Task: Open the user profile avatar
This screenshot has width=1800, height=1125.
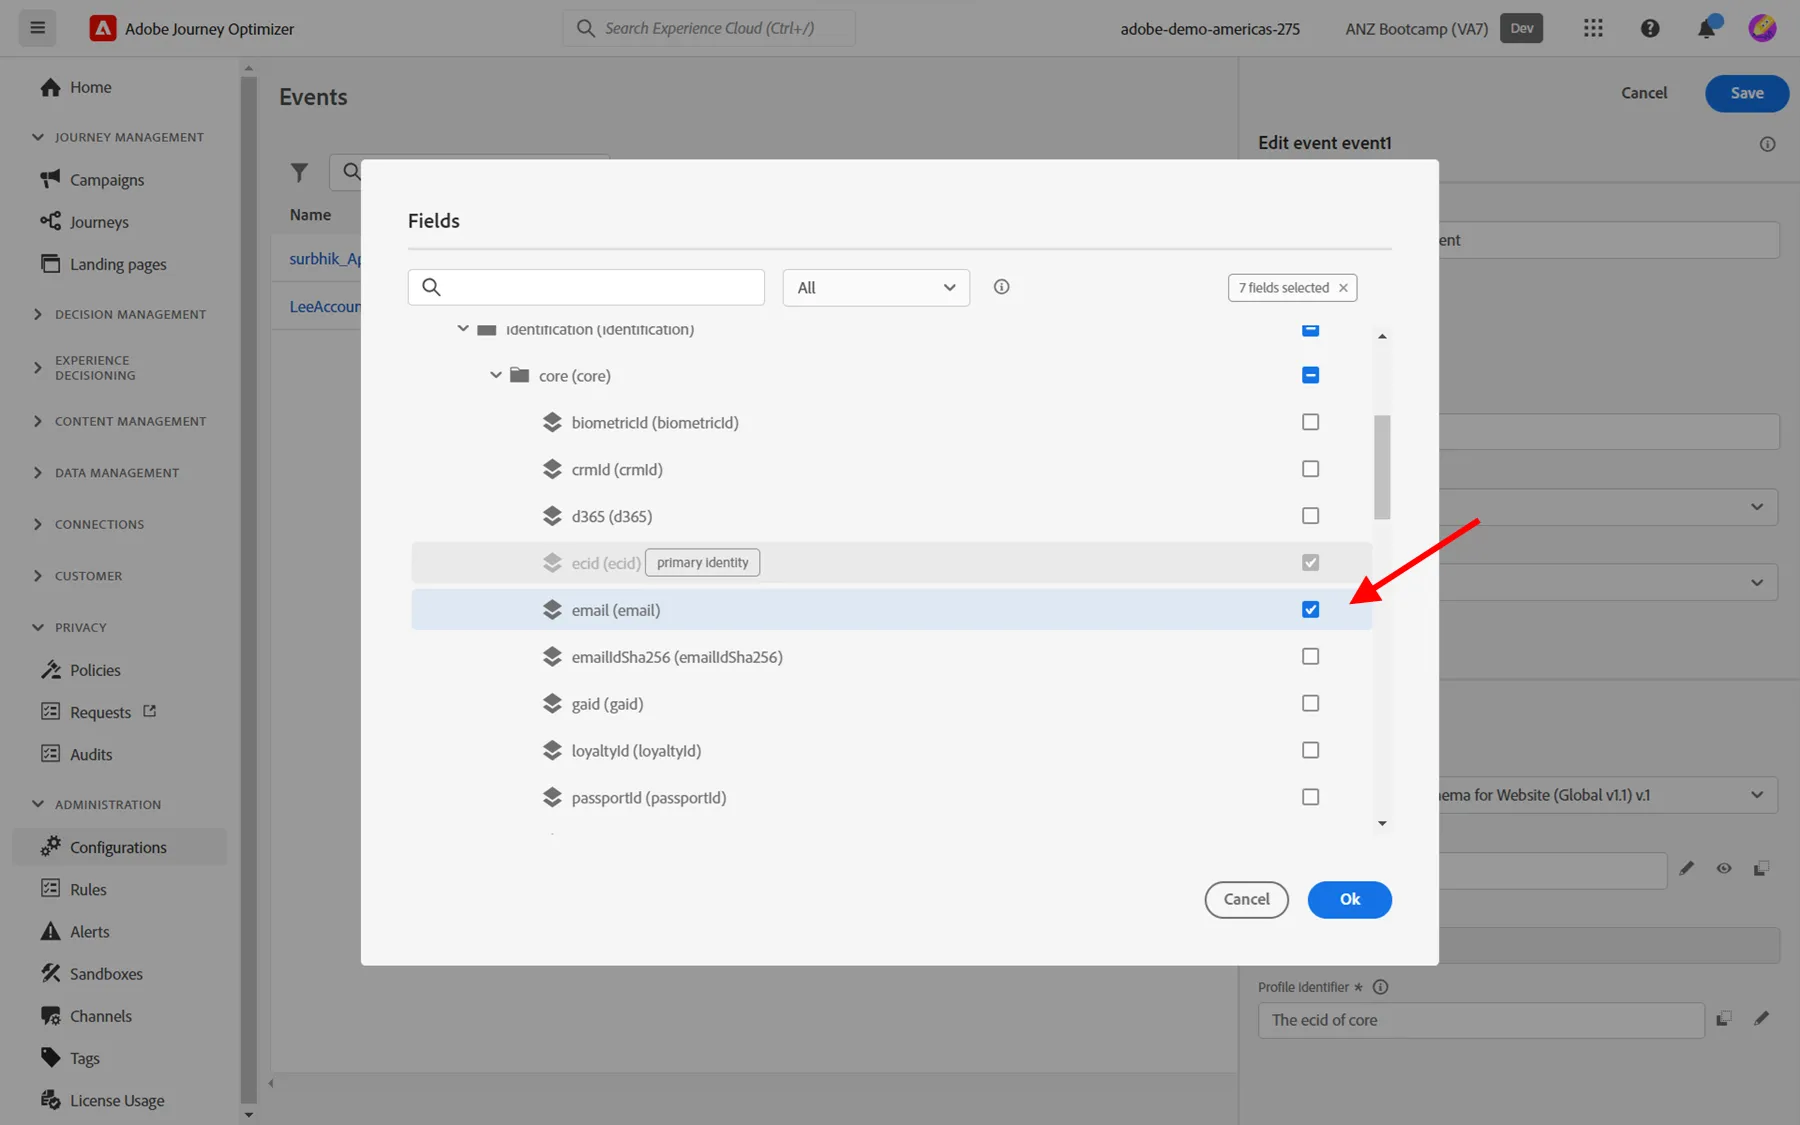Action: point(1762,28)
